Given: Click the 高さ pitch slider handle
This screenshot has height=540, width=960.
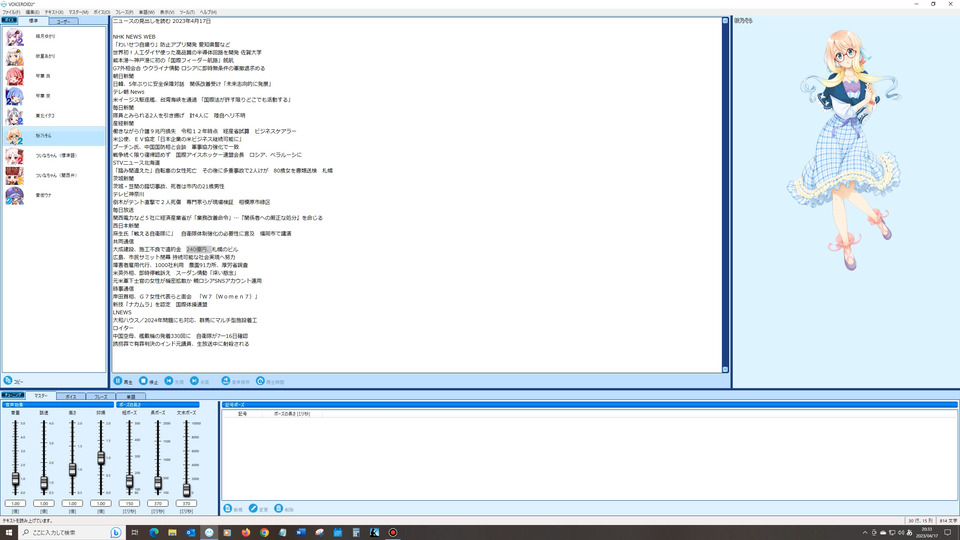Looking at the screenshot, I should pos(72,470).
